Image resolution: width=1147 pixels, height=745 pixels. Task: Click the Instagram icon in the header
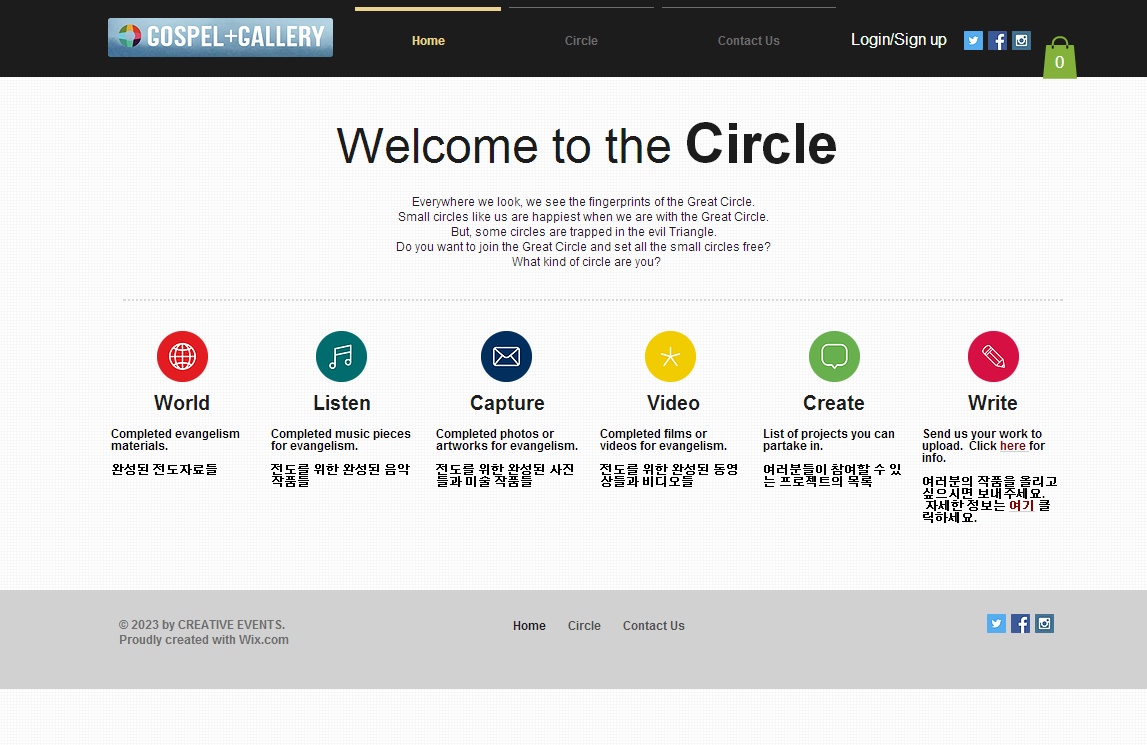point(1021,41)
